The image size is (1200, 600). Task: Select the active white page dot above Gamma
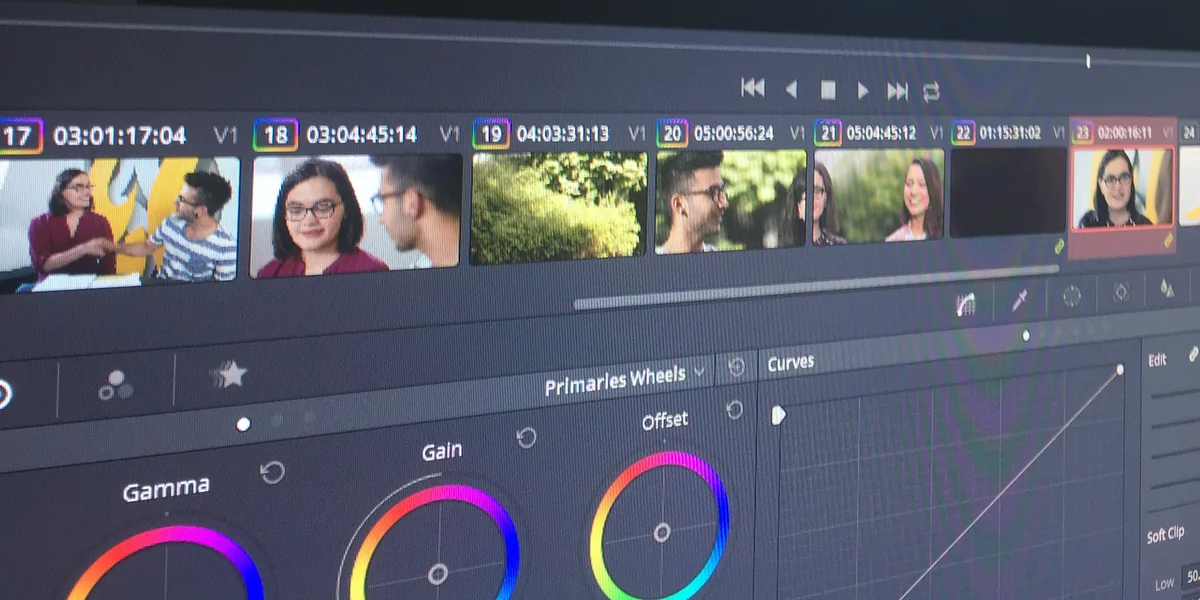click(243, 424)
